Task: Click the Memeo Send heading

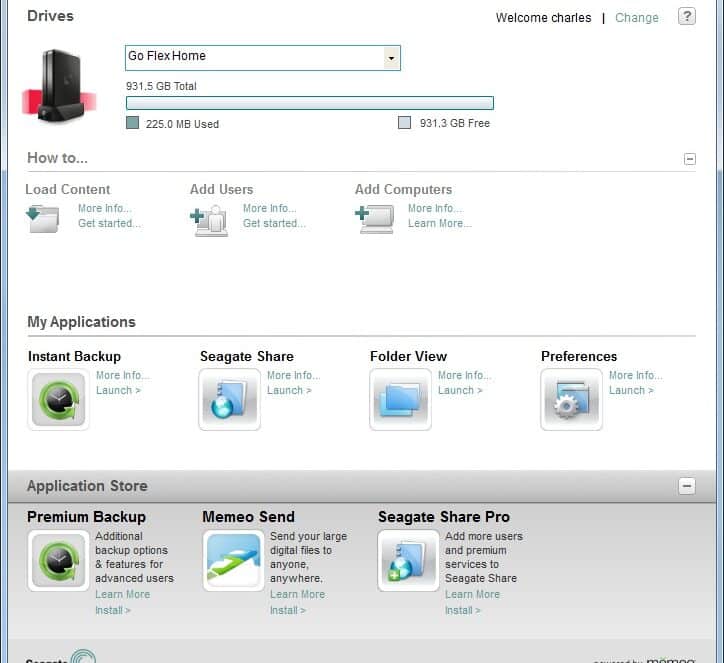Action: click(248, 517)
